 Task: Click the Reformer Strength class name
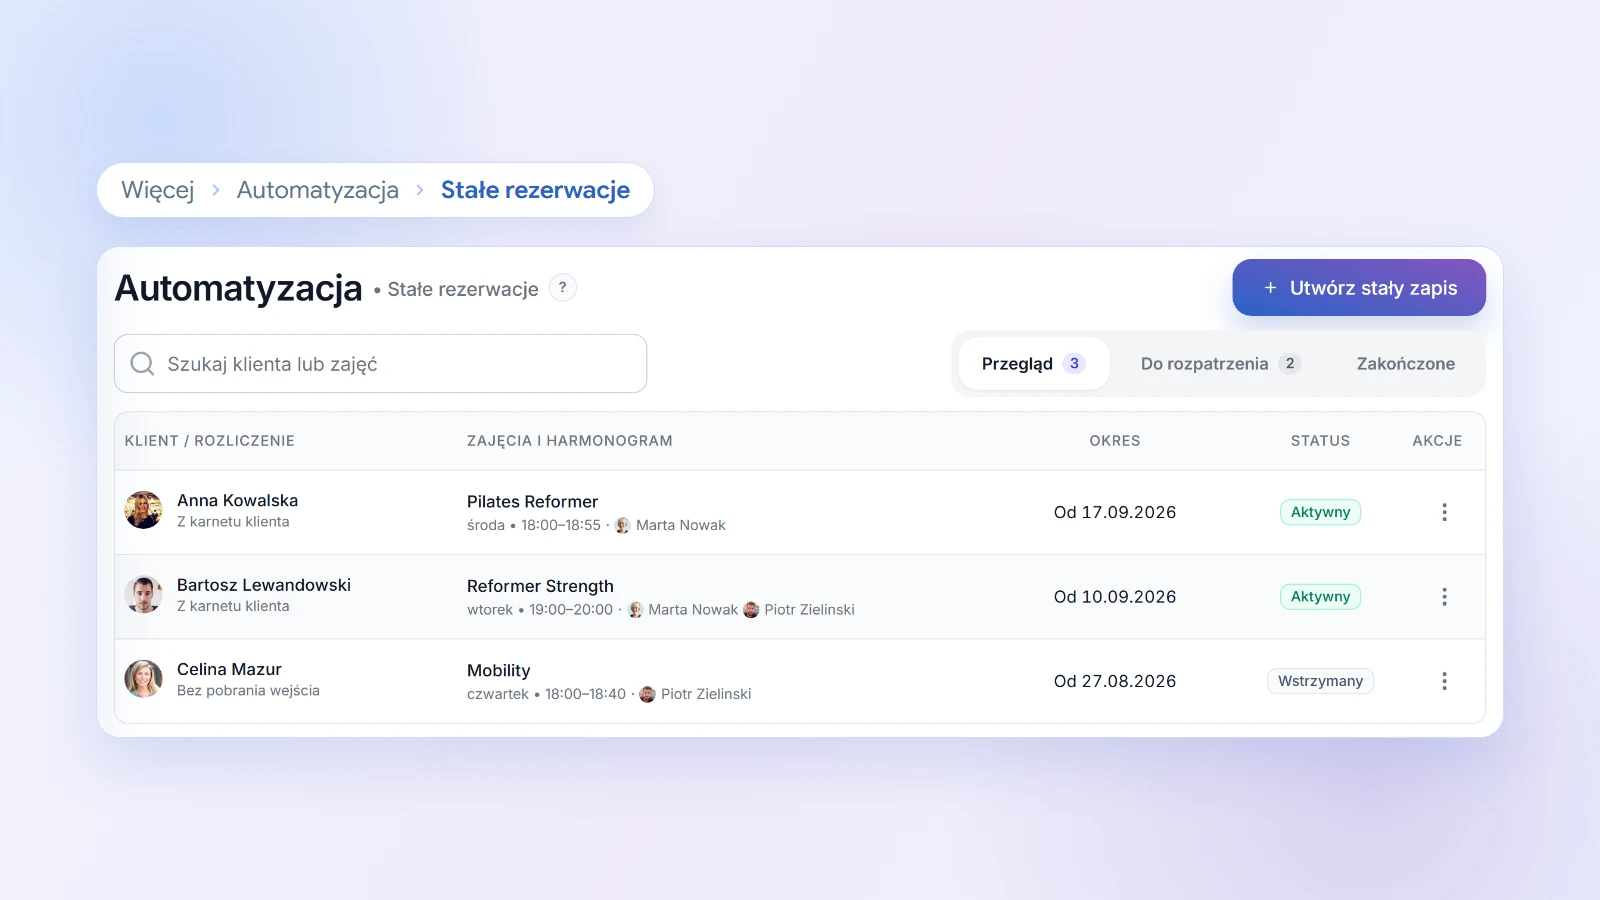pos(540,586)
